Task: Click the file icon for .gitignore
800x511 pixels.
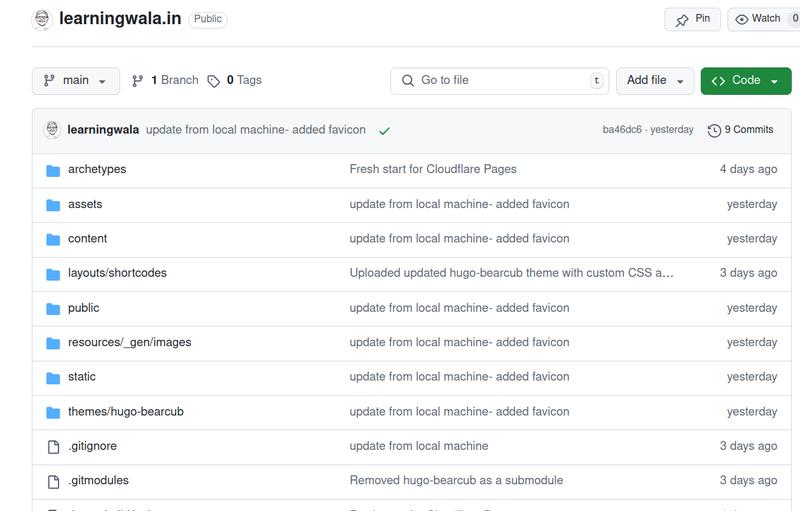Action: pos(53,447)
